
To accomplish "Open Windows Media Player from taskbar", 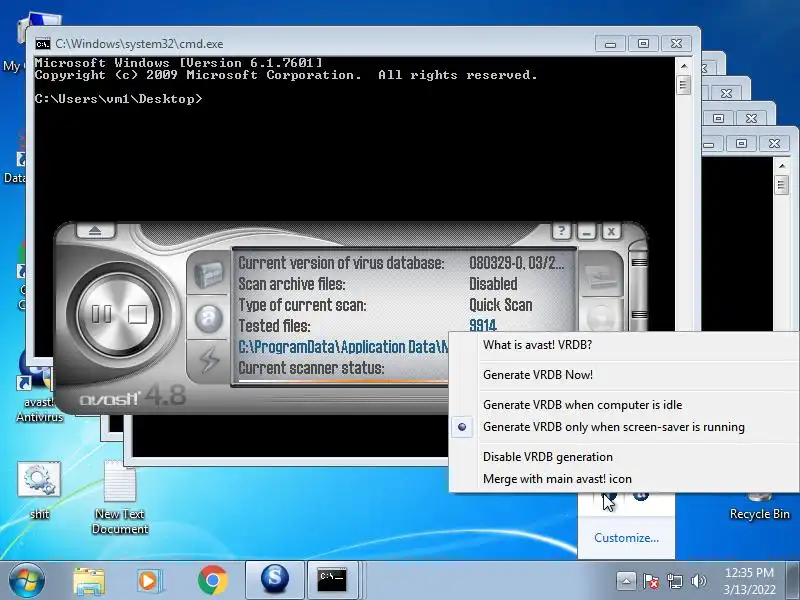I will point(150,581).
